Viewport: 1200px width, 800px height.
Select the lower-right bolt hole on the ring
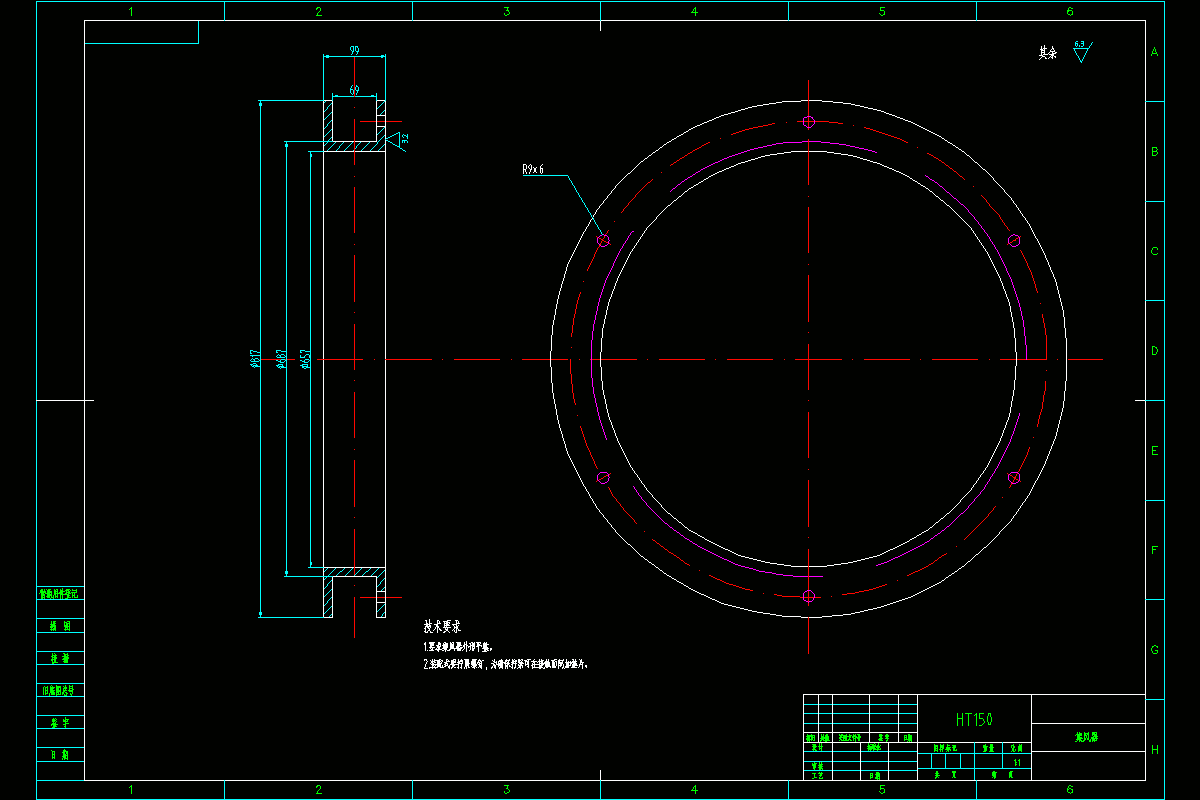coord(1014,478)
